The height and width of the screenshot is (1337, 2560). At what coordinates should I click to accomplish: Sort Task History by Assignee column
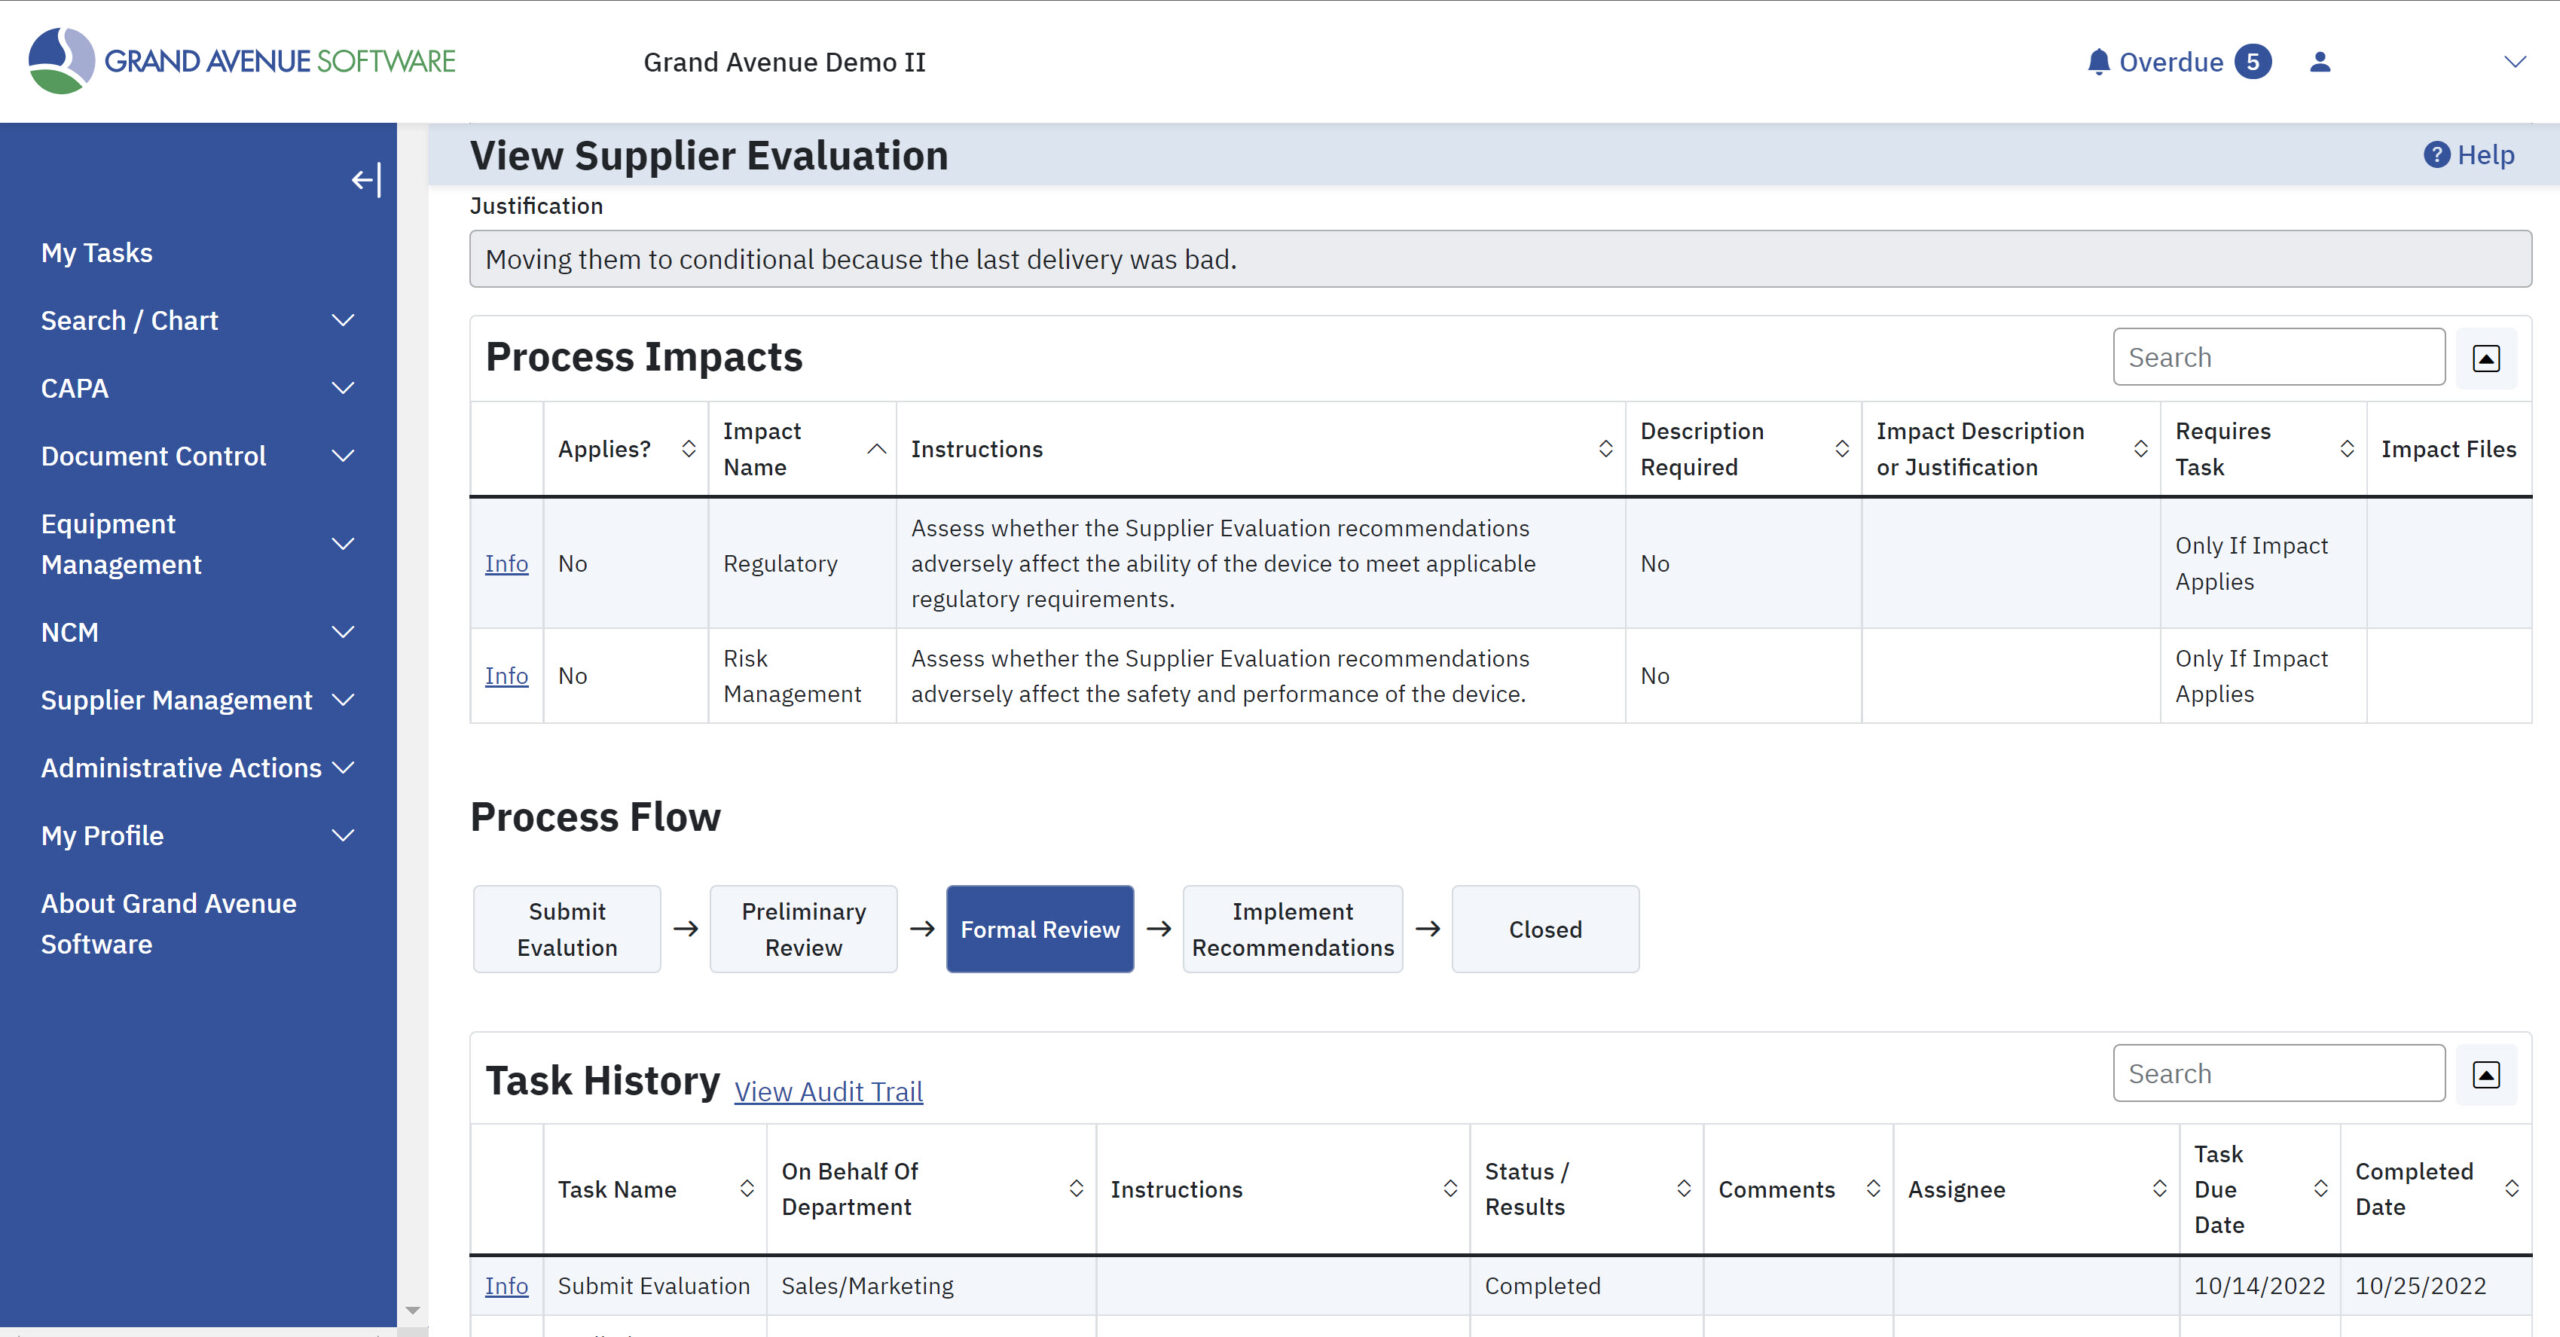2159,1189
